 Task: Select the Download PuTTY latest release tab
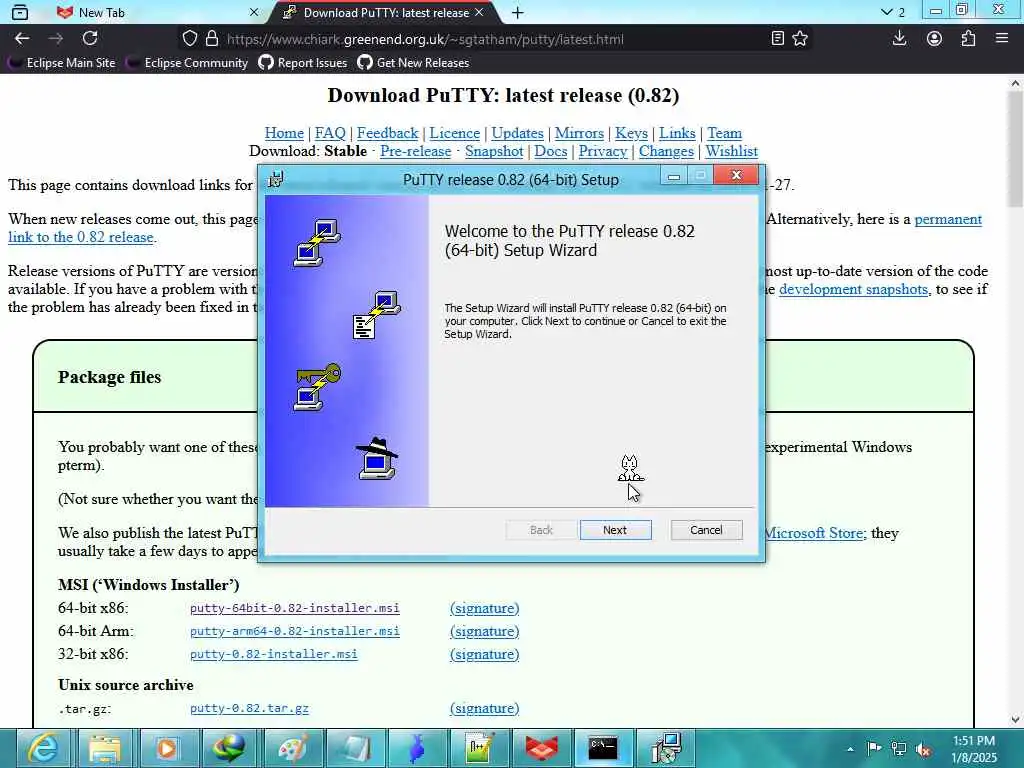(x=385, y=12)
